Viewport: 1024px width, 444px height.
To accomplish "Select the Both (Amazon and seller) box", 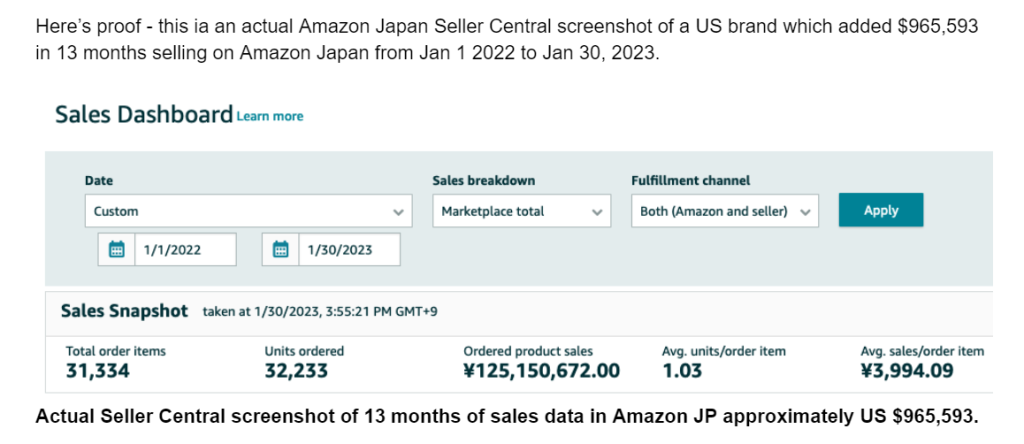I will click(725, 211).
